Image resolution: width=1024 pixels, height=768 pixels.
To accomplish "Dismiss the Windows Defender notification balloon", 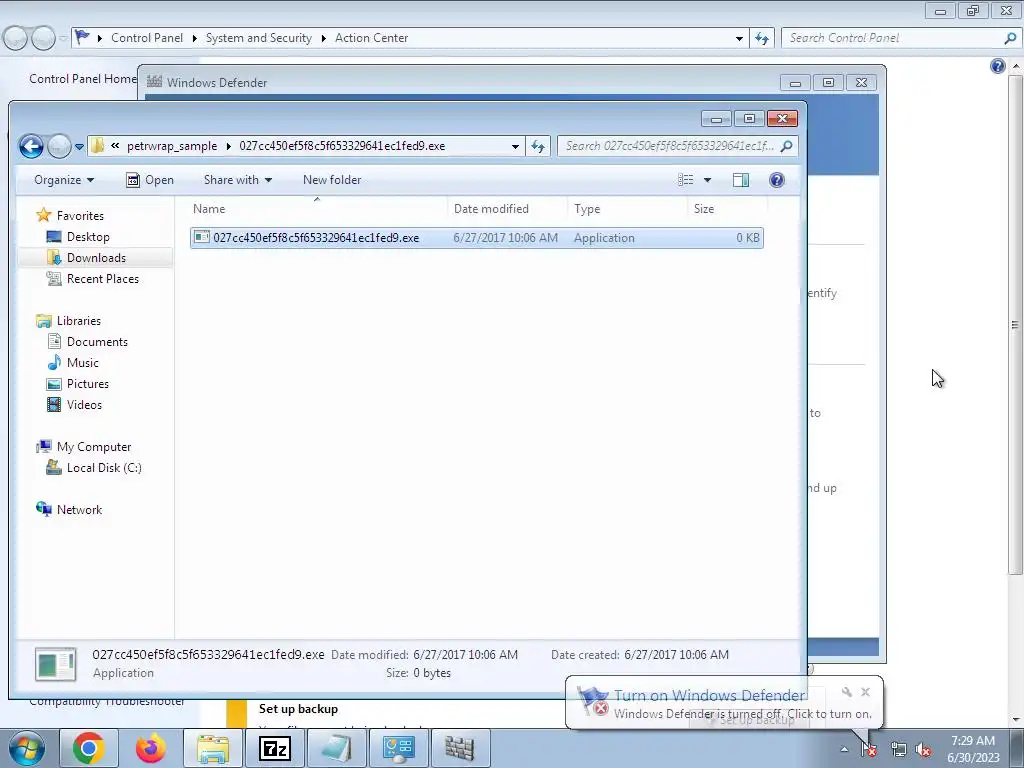I will pos(865,692).
